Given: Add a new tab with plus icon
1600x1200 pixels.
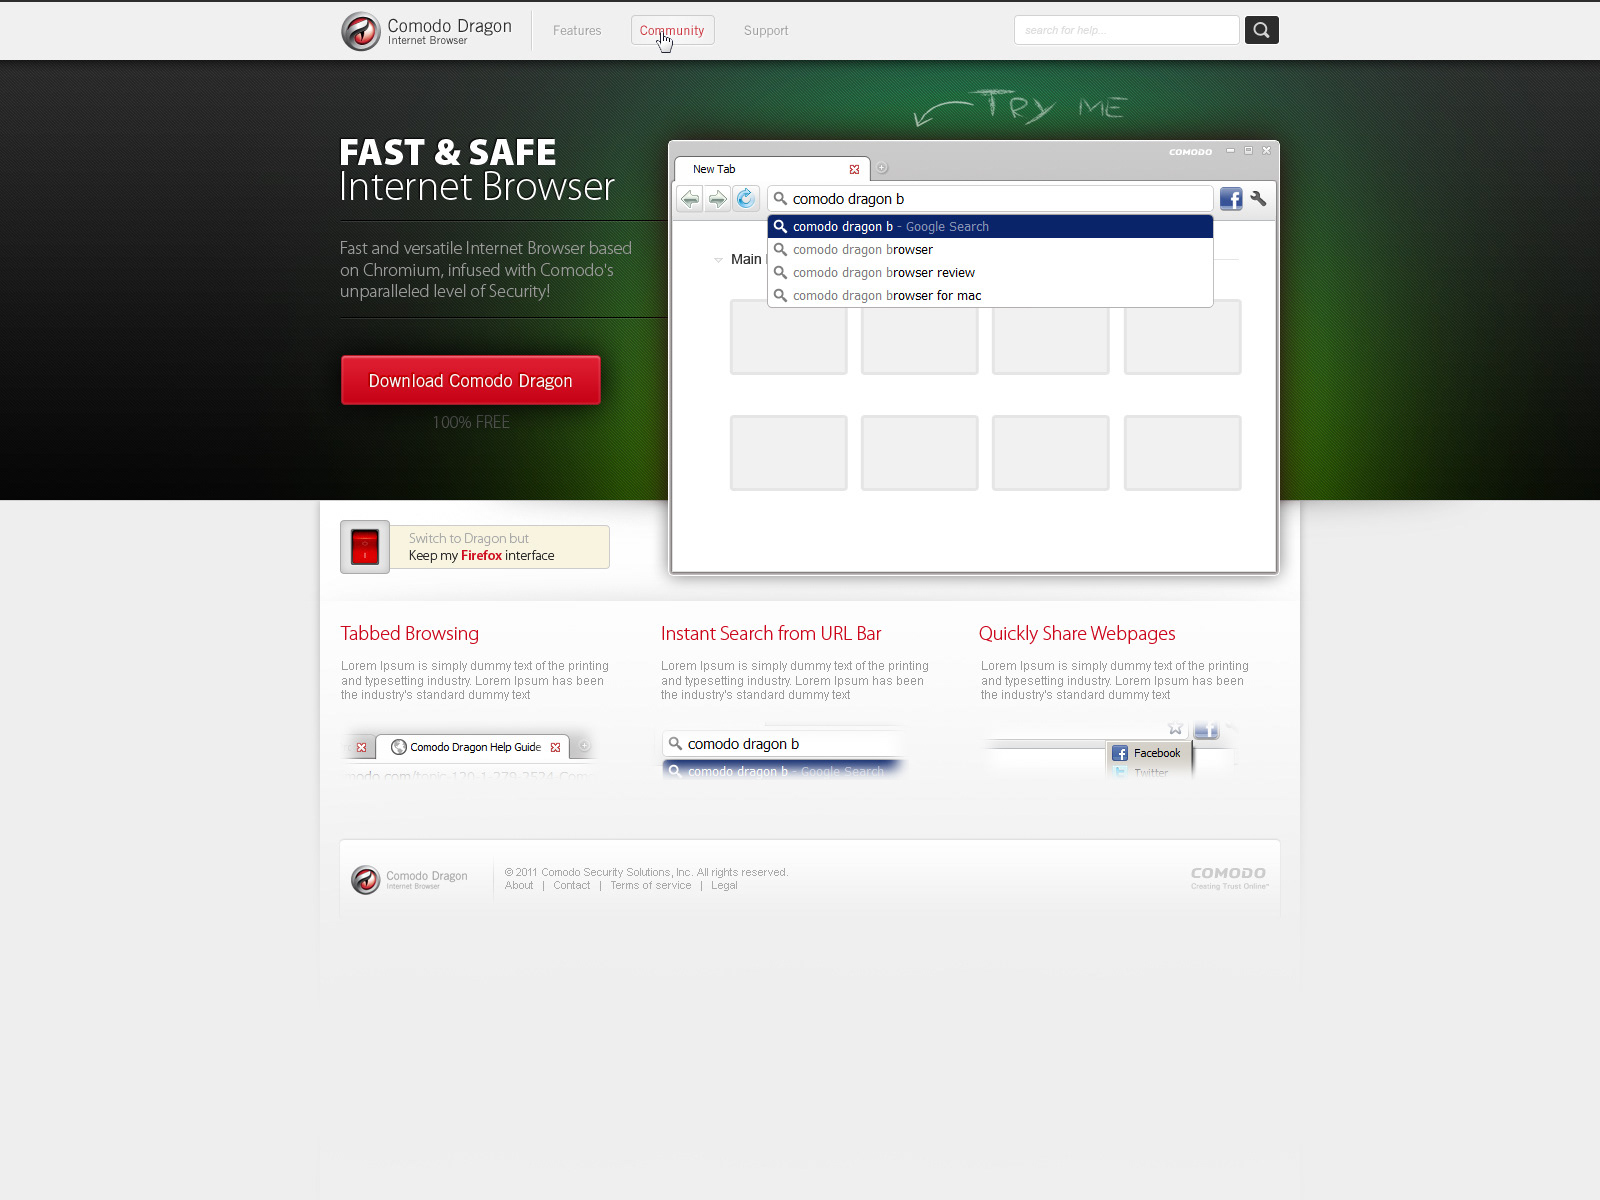Looking at the screenshot, I should click(x=882, y=168).
